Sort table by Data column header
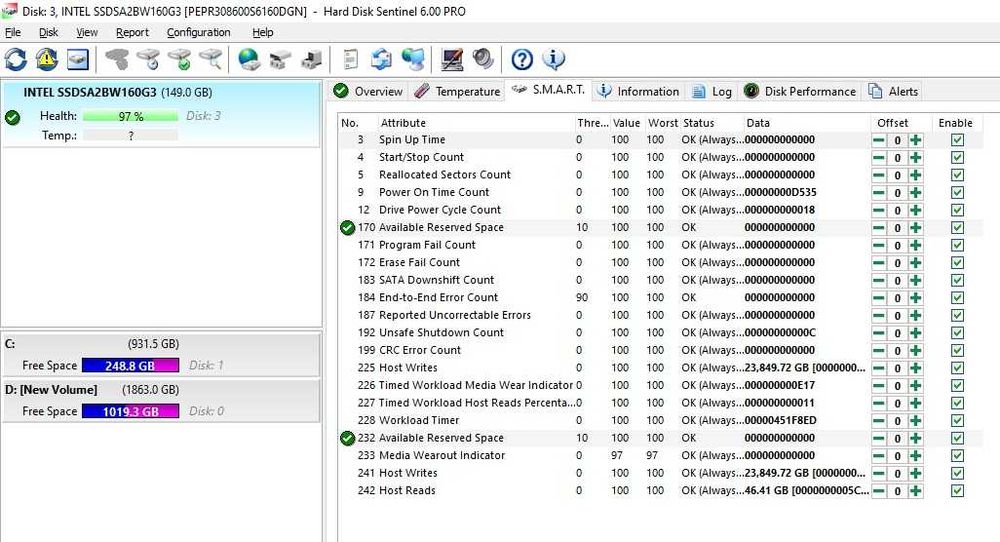This screenshot has height=542, width=1000. [x=805, y=123]
